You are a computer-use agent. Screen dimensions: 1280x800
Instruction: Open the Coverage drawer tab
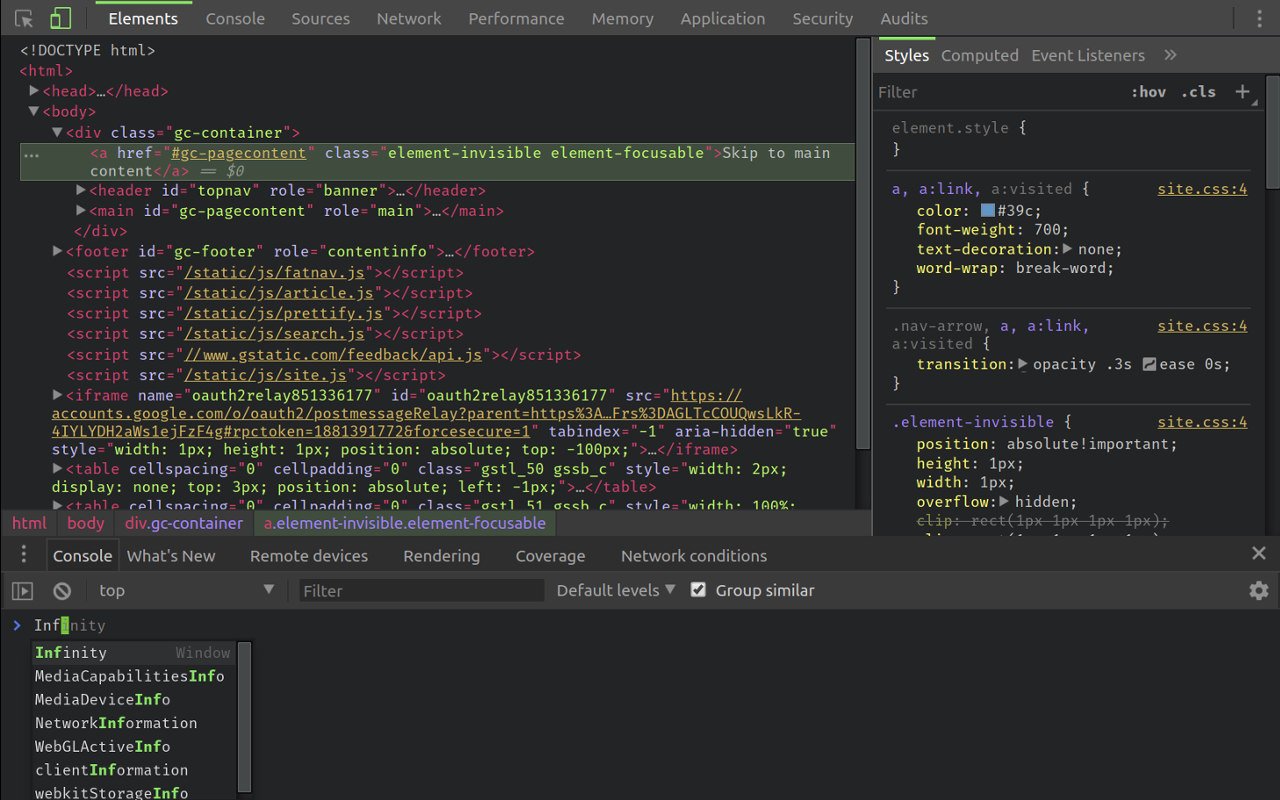click(x=550, y=555)
